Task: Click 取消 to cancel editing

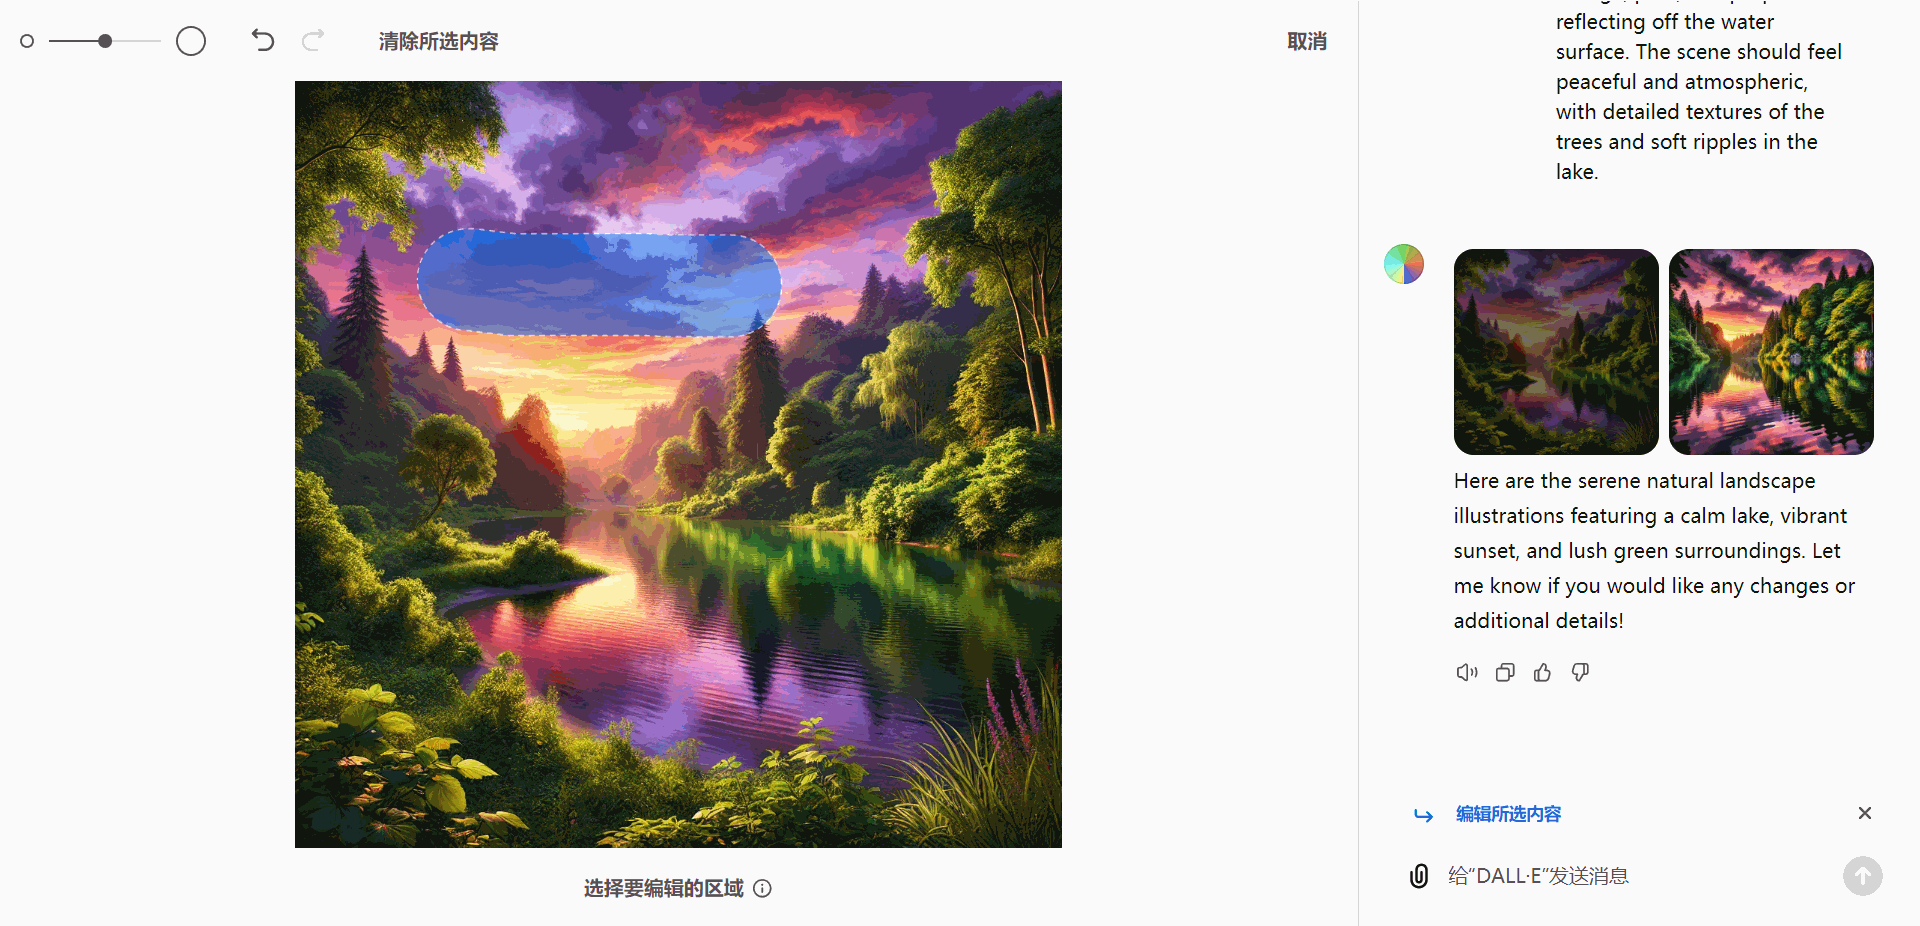Action: click(1307, 41)
